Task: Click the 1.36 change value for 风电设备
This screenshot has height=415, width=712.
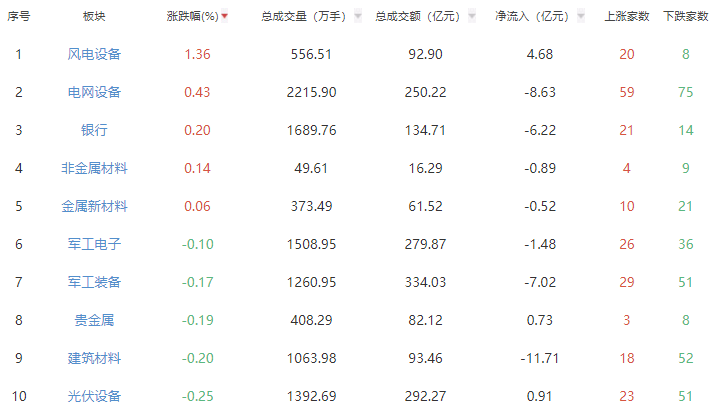Action: 198,54
